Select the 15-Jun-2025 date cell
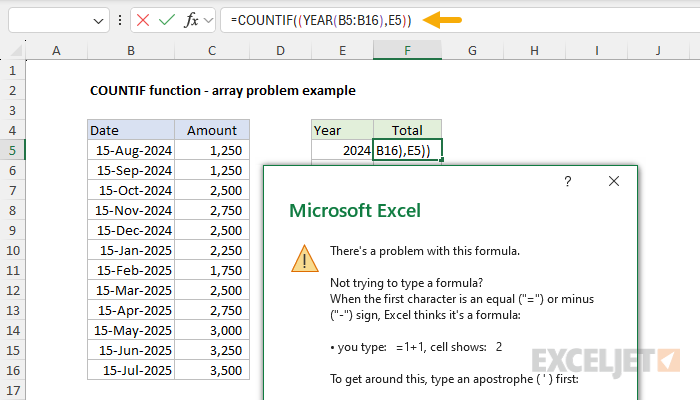 131,350
